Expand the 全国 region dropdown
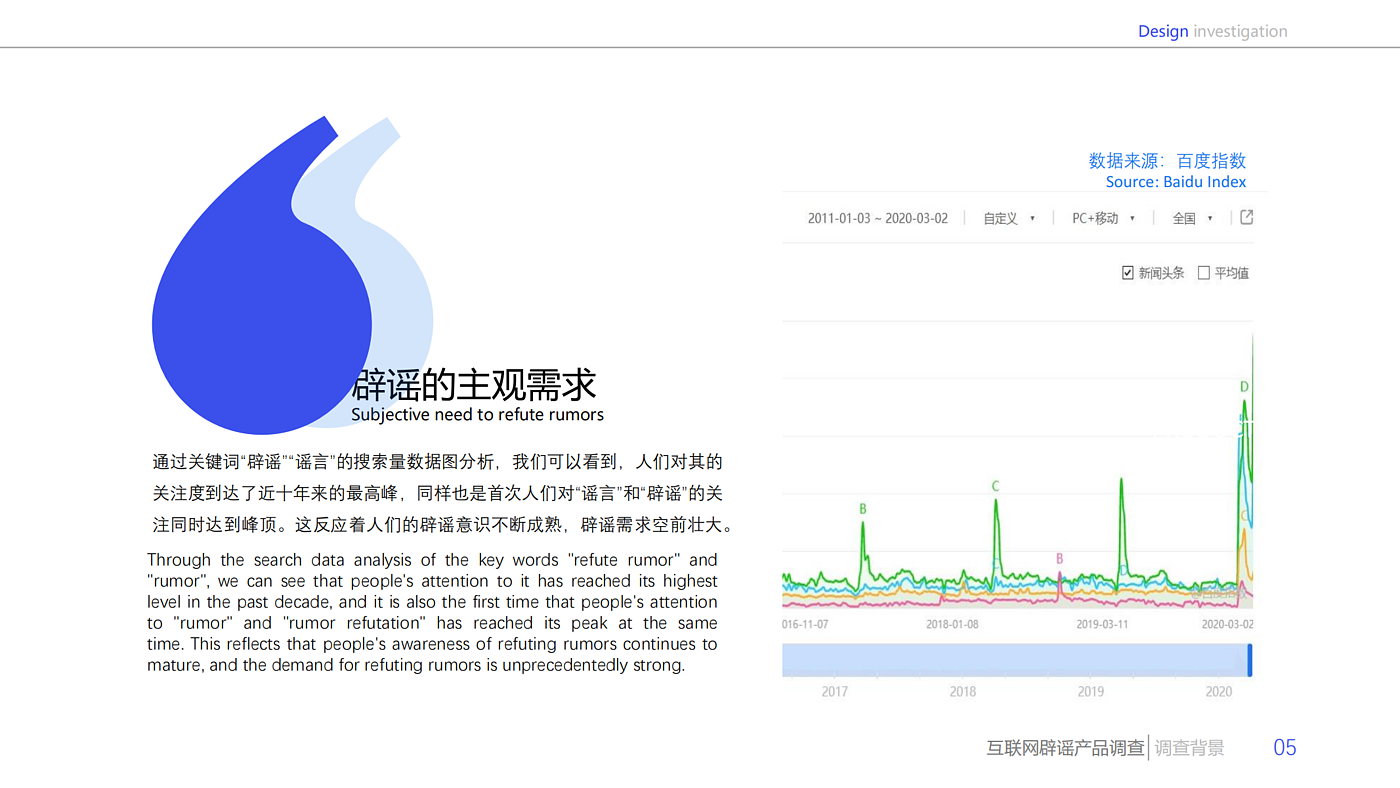 pos(1192,218)
